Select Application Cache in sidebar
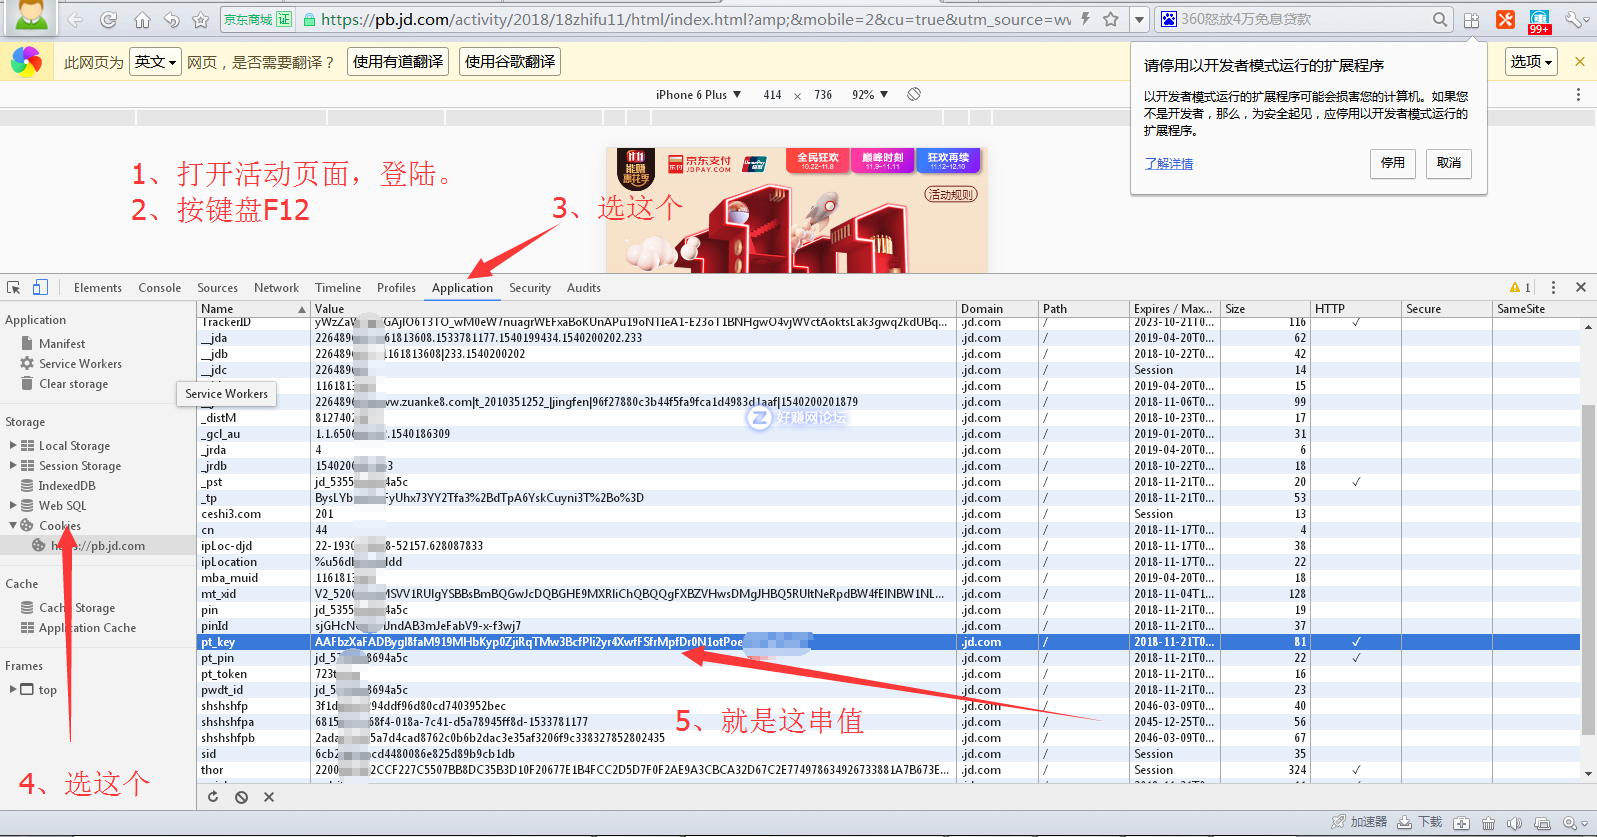 point(87,628)
